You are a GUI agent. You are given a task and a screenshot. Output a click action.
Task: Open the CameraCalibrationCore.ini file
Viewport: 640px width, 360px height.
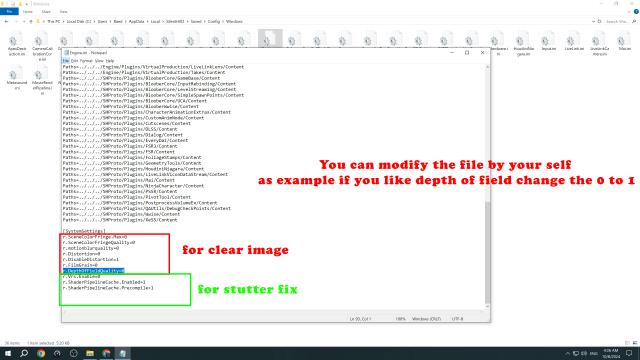[42, 47]
